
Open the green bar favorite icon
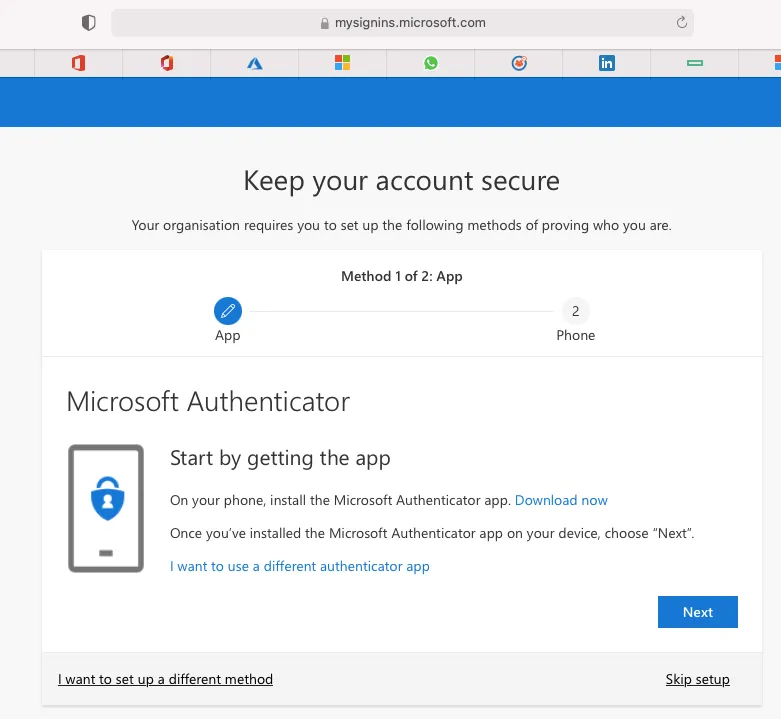(695, 63)
